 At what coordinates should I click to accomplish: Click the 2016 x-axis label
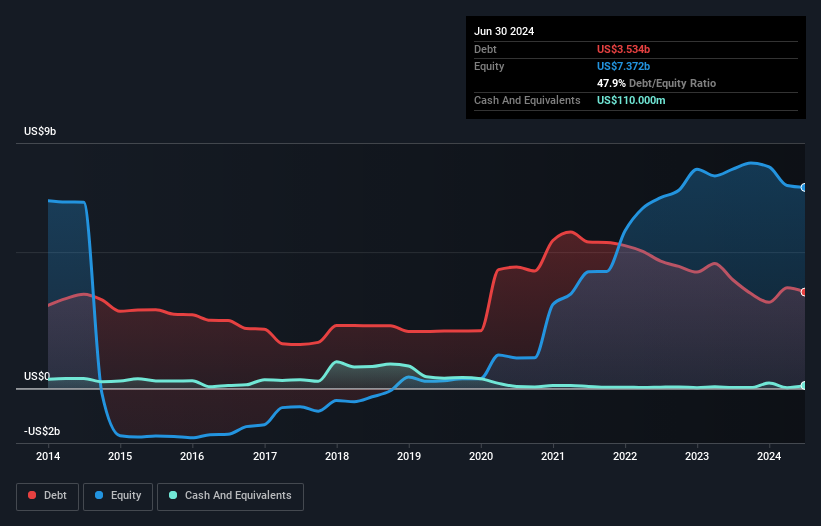click(192, 456)
